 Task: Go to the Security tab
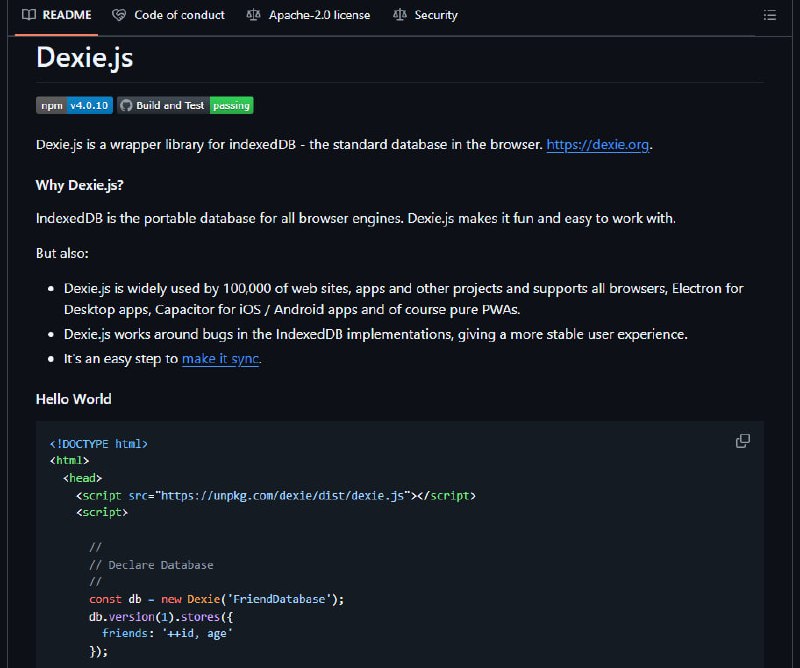tap(425, 15)
